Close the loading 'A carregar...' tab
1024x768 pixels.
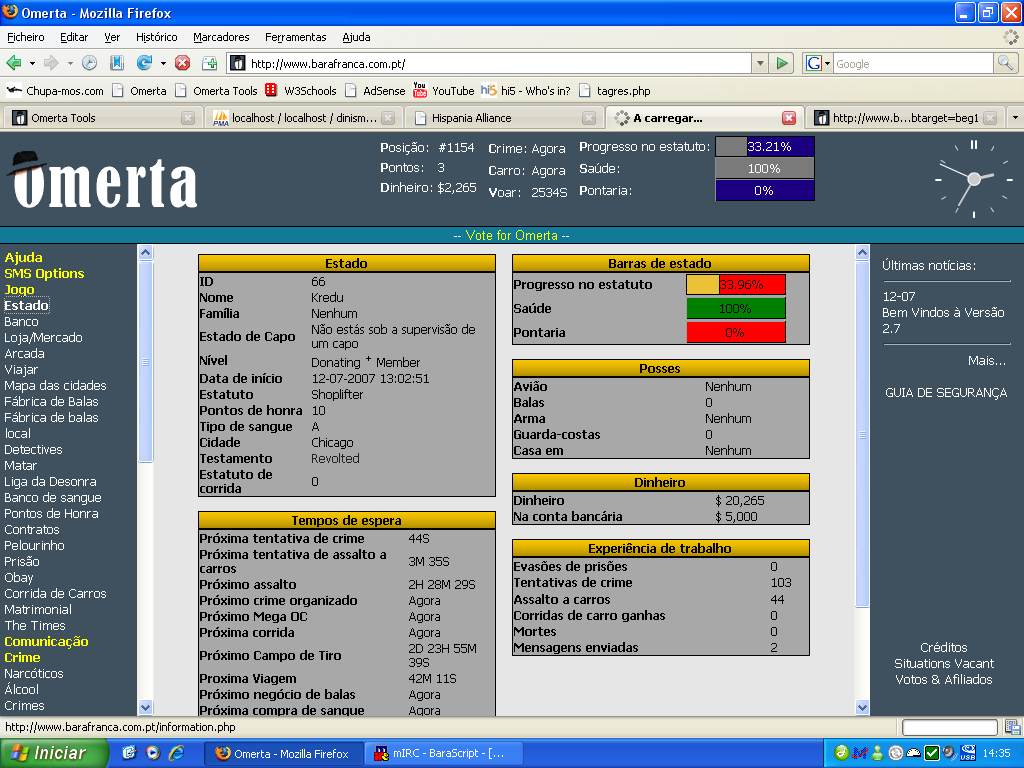click(x=789, y=118)
